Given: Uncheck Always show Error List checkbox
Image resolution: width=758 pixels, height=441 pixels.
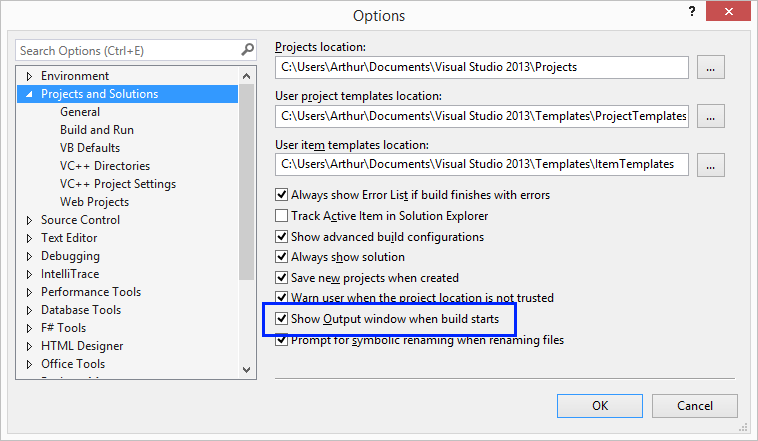Looking at the screenshot, I should 282,195.
